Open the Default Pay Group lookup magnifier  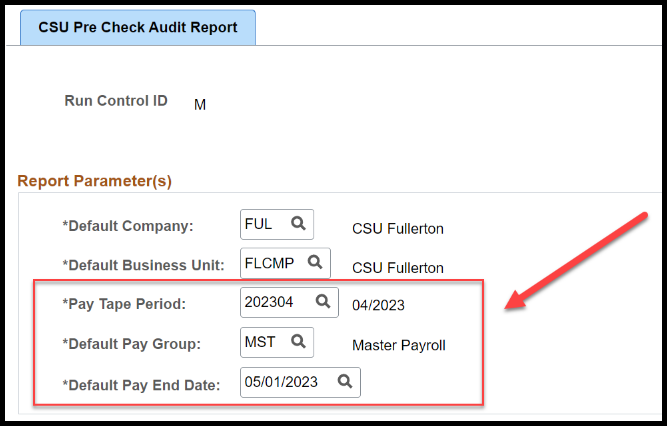coord(298,341)
